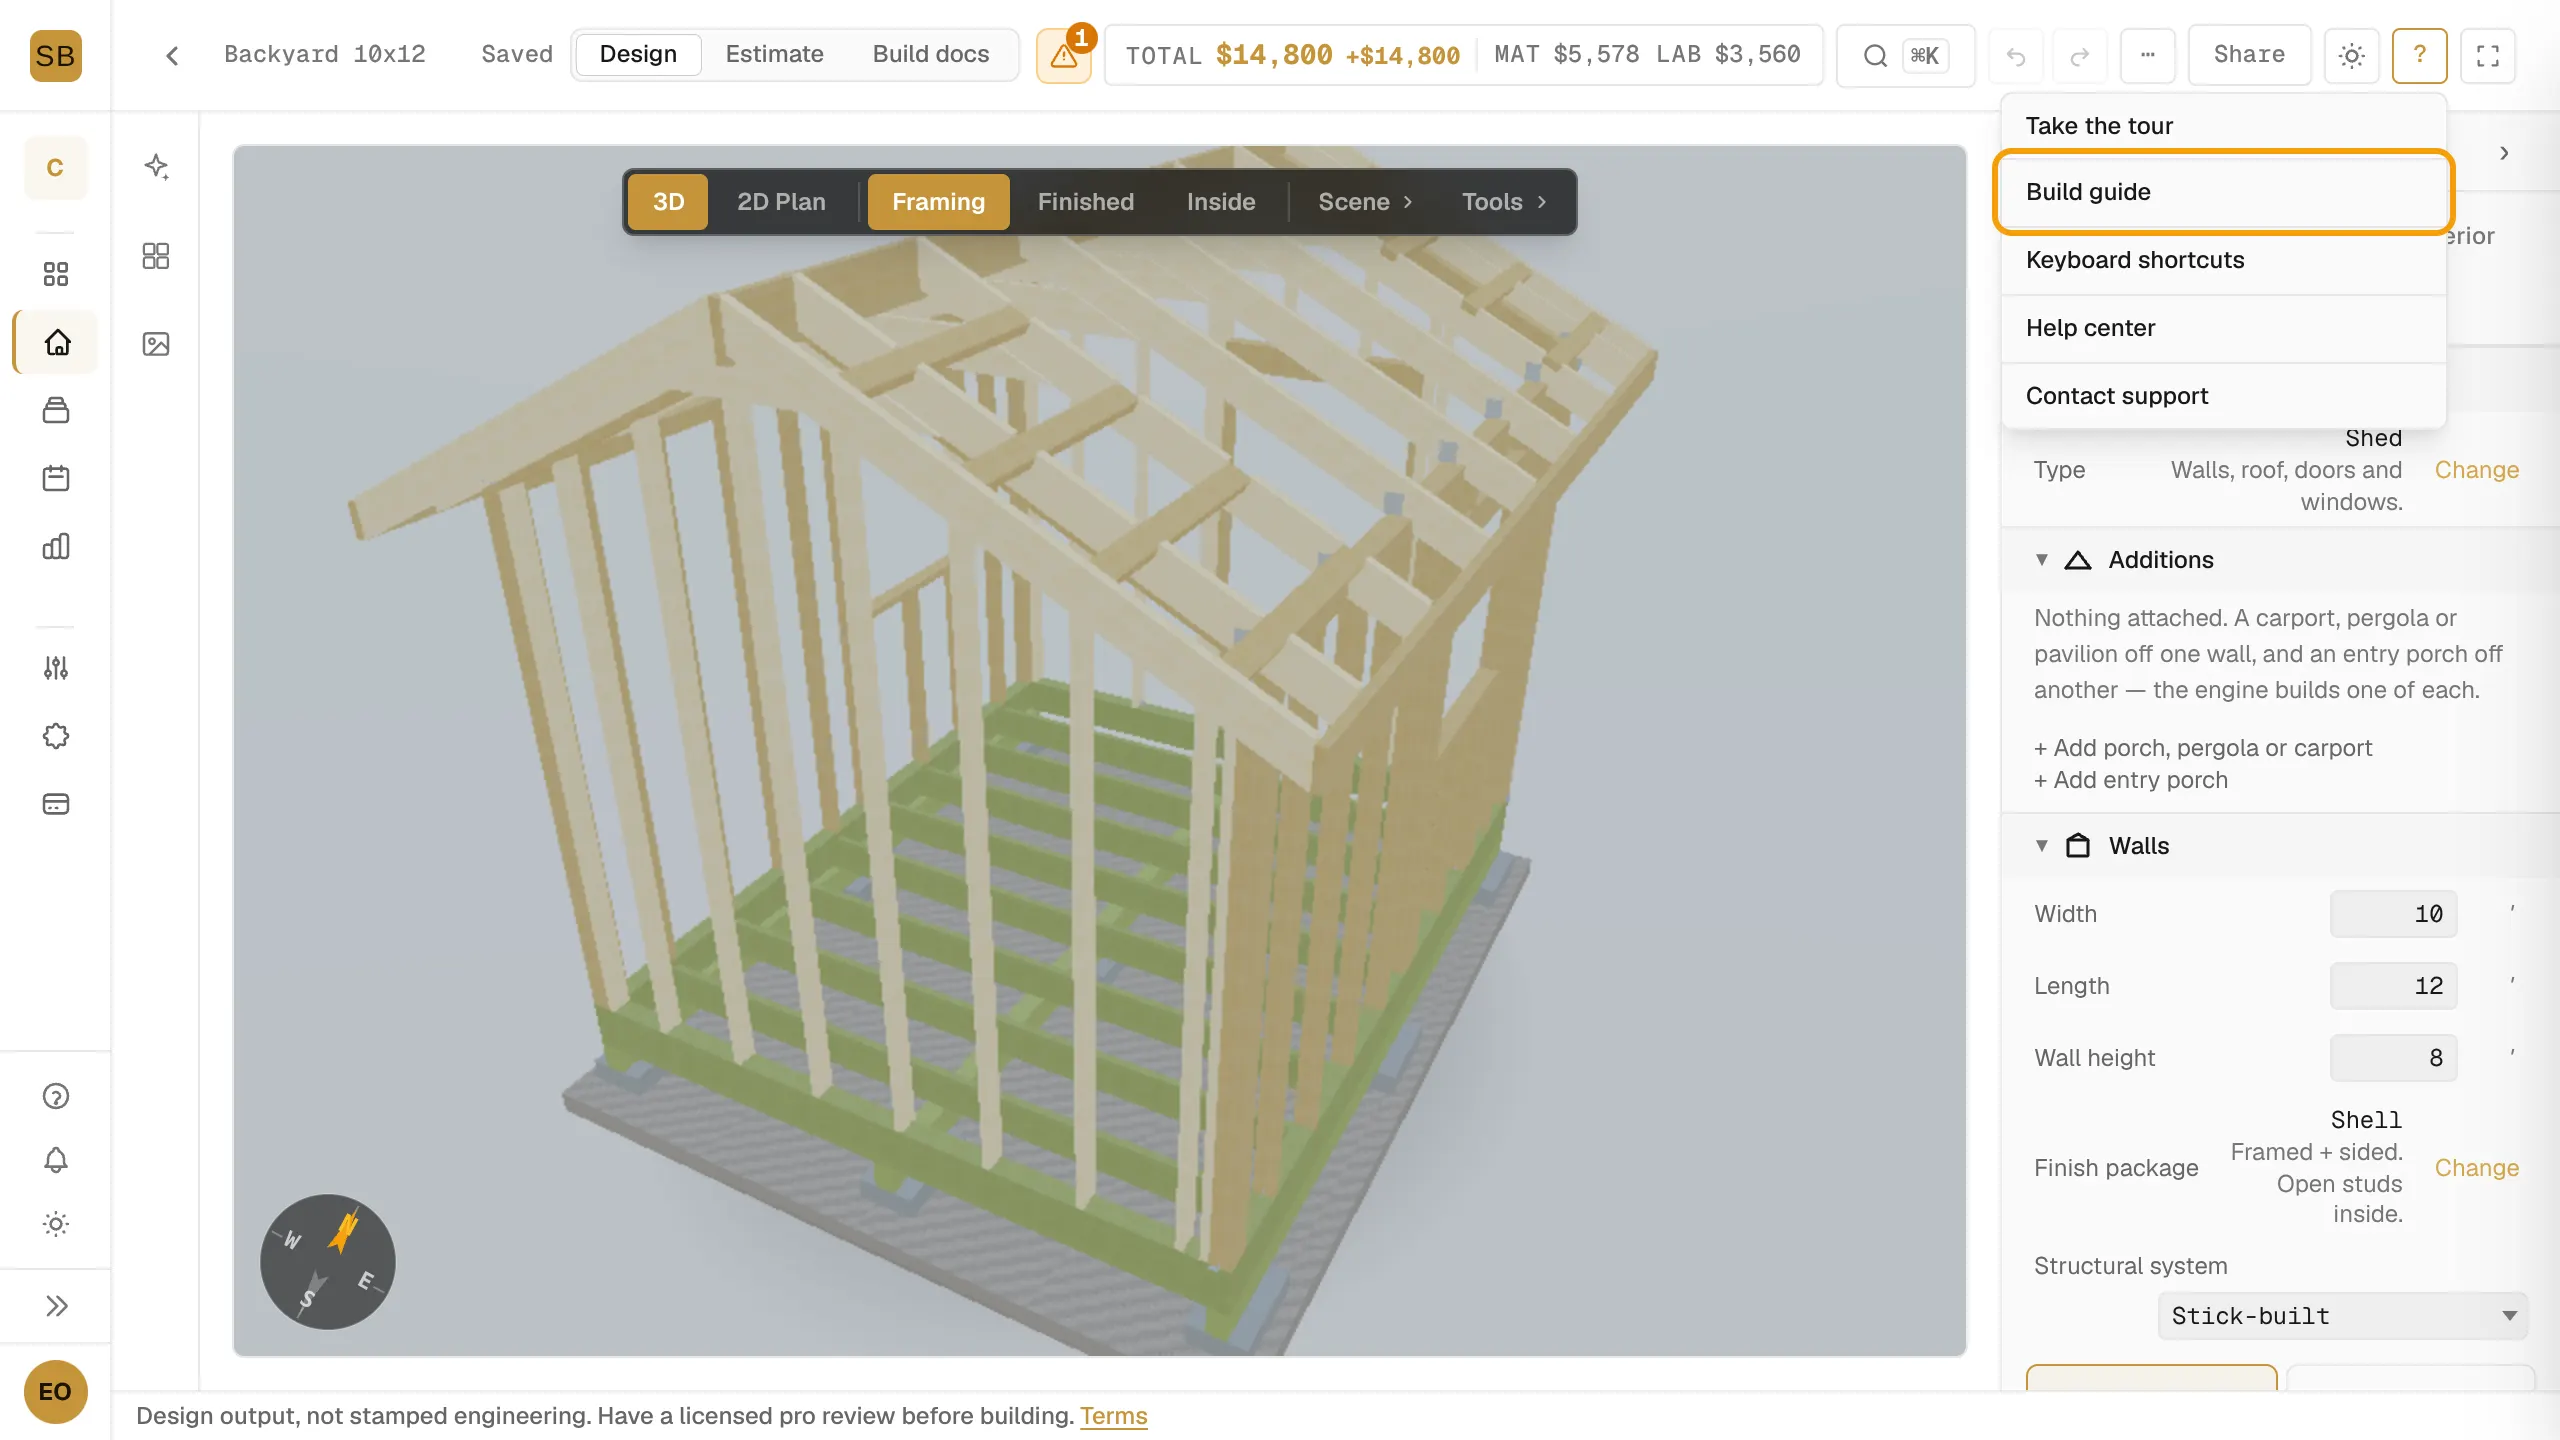Toggle the Framing view mode
The image size is (2560, 1440).
[x=938, y=202]
